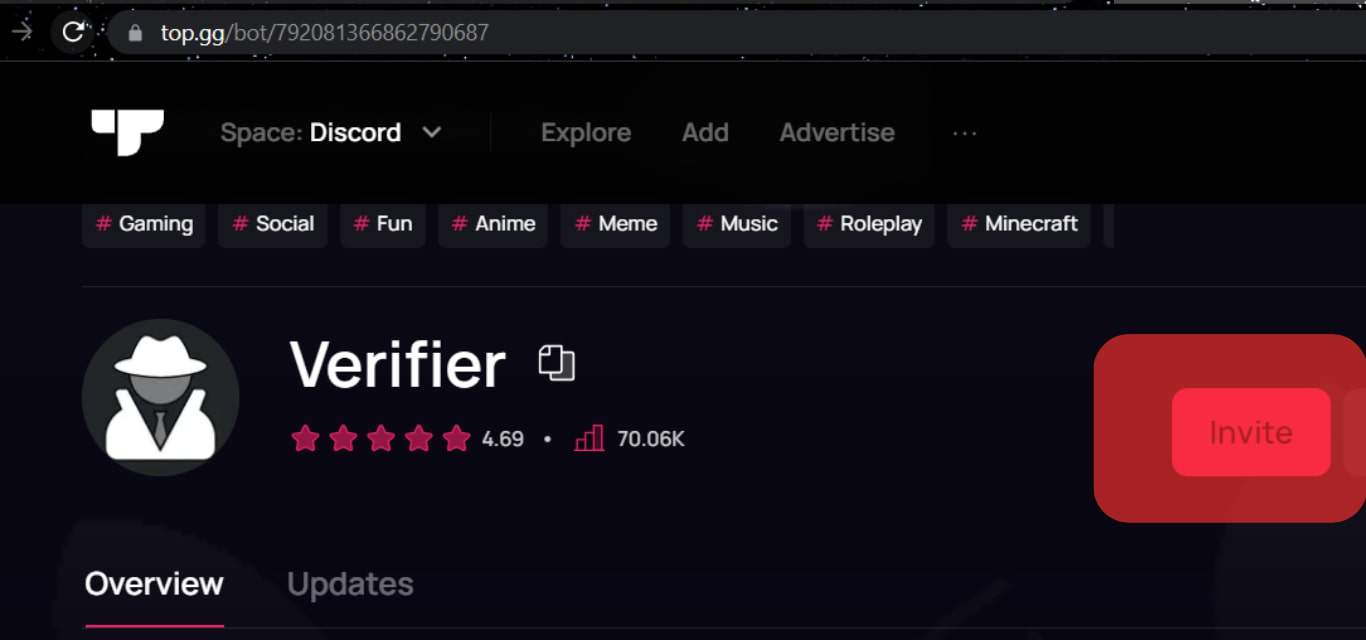Click the top.gg logo
This screenshot has height=640, width=1366.
tap(126, 131)
